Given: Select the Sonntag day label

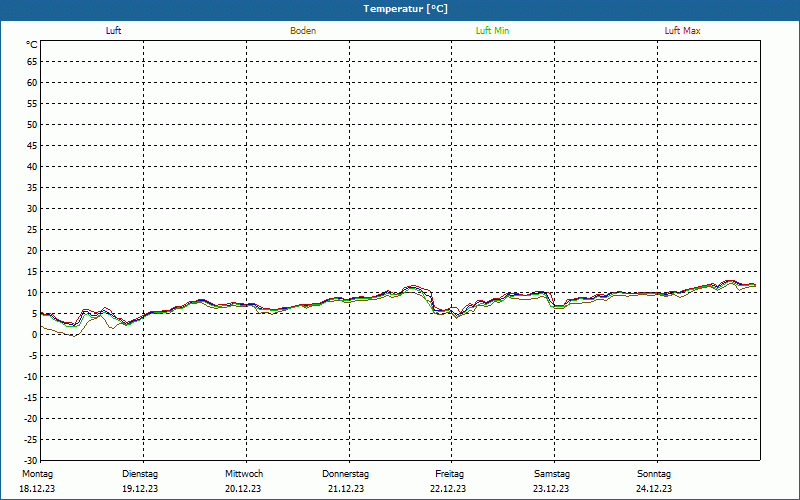Looking at the screenshot, I should click(x=654, y=474).
